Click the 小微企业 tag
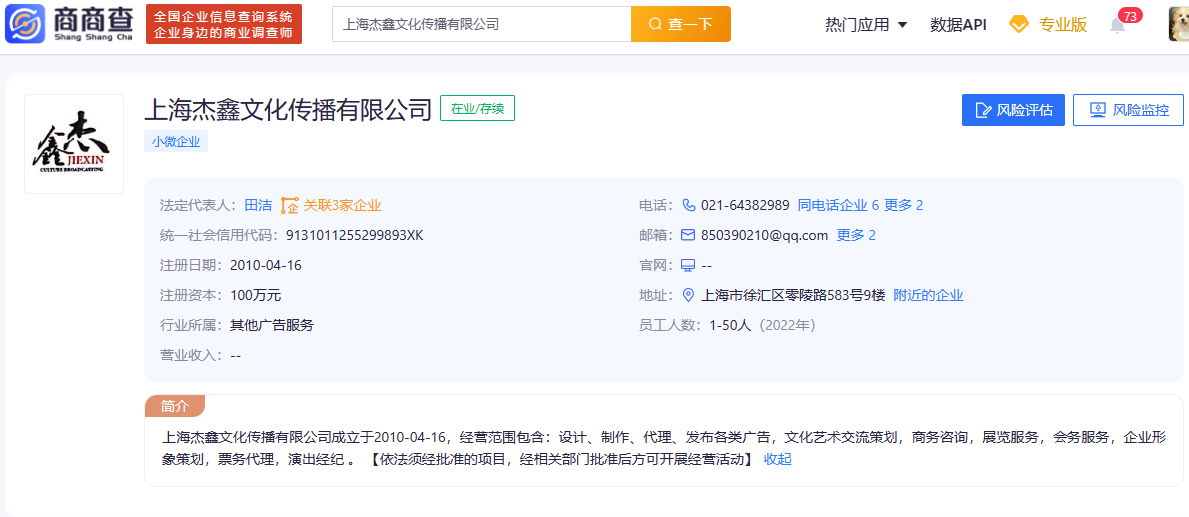Image resolution: width=1189 pixels, height=517 pixels. [176, 141]
